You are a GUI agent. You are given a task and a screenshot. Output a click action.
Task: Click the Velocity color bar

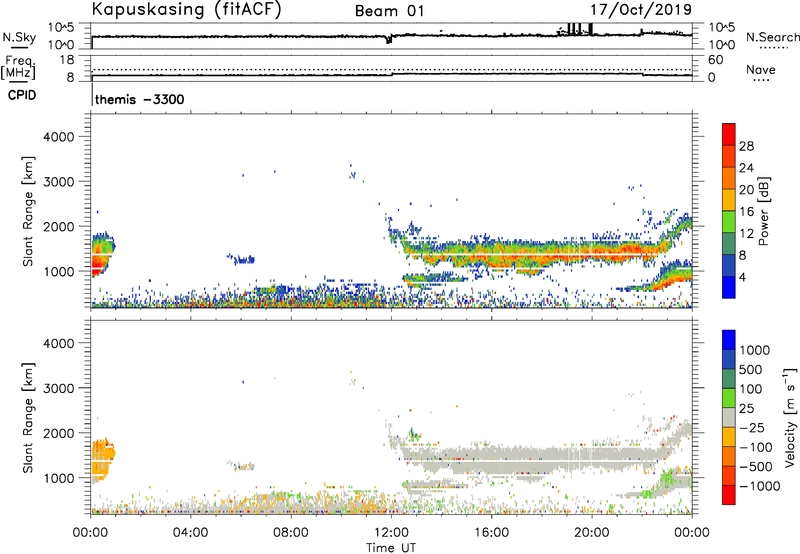(x=729, y=417)
